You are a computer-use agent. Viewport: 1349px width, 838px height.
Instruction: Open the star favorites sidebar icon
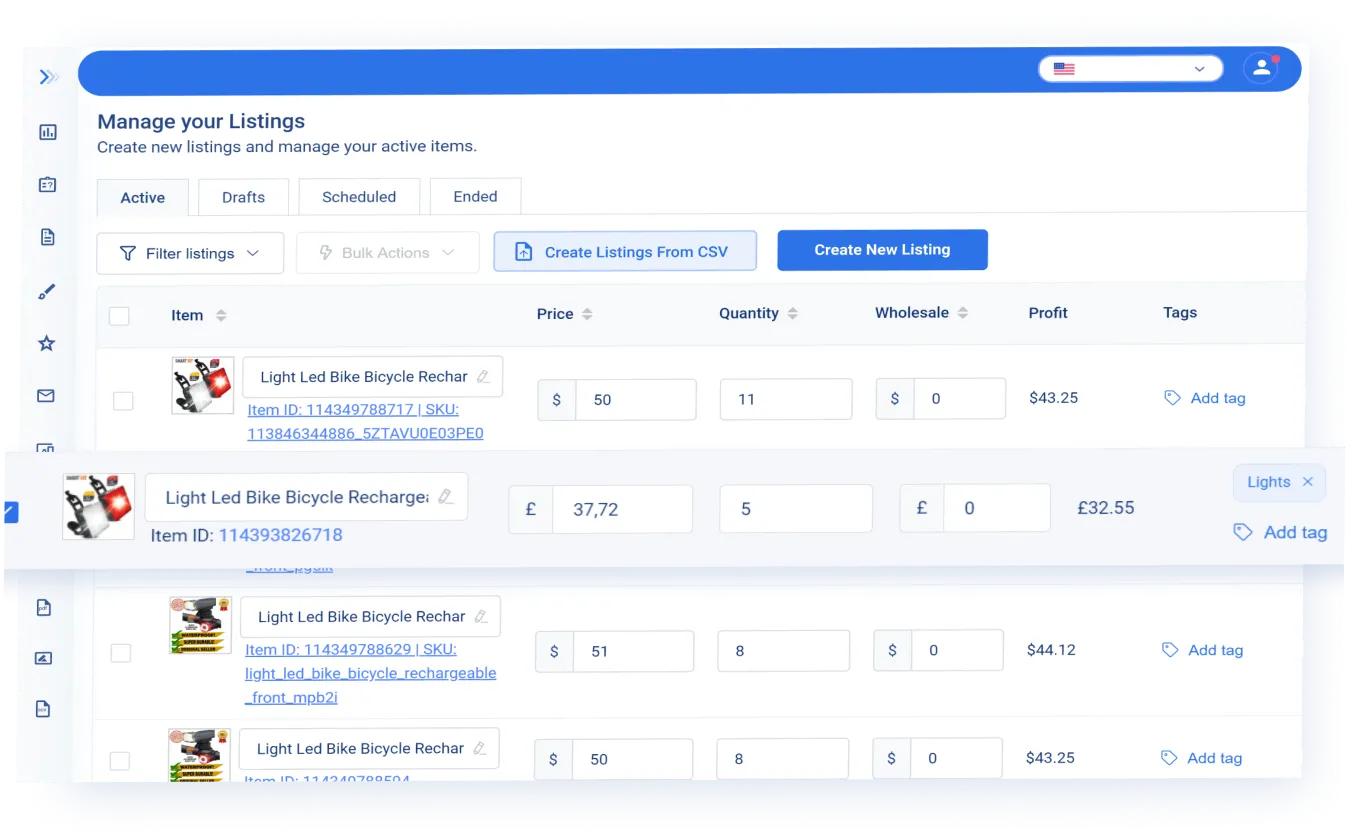tap(46, 344)
